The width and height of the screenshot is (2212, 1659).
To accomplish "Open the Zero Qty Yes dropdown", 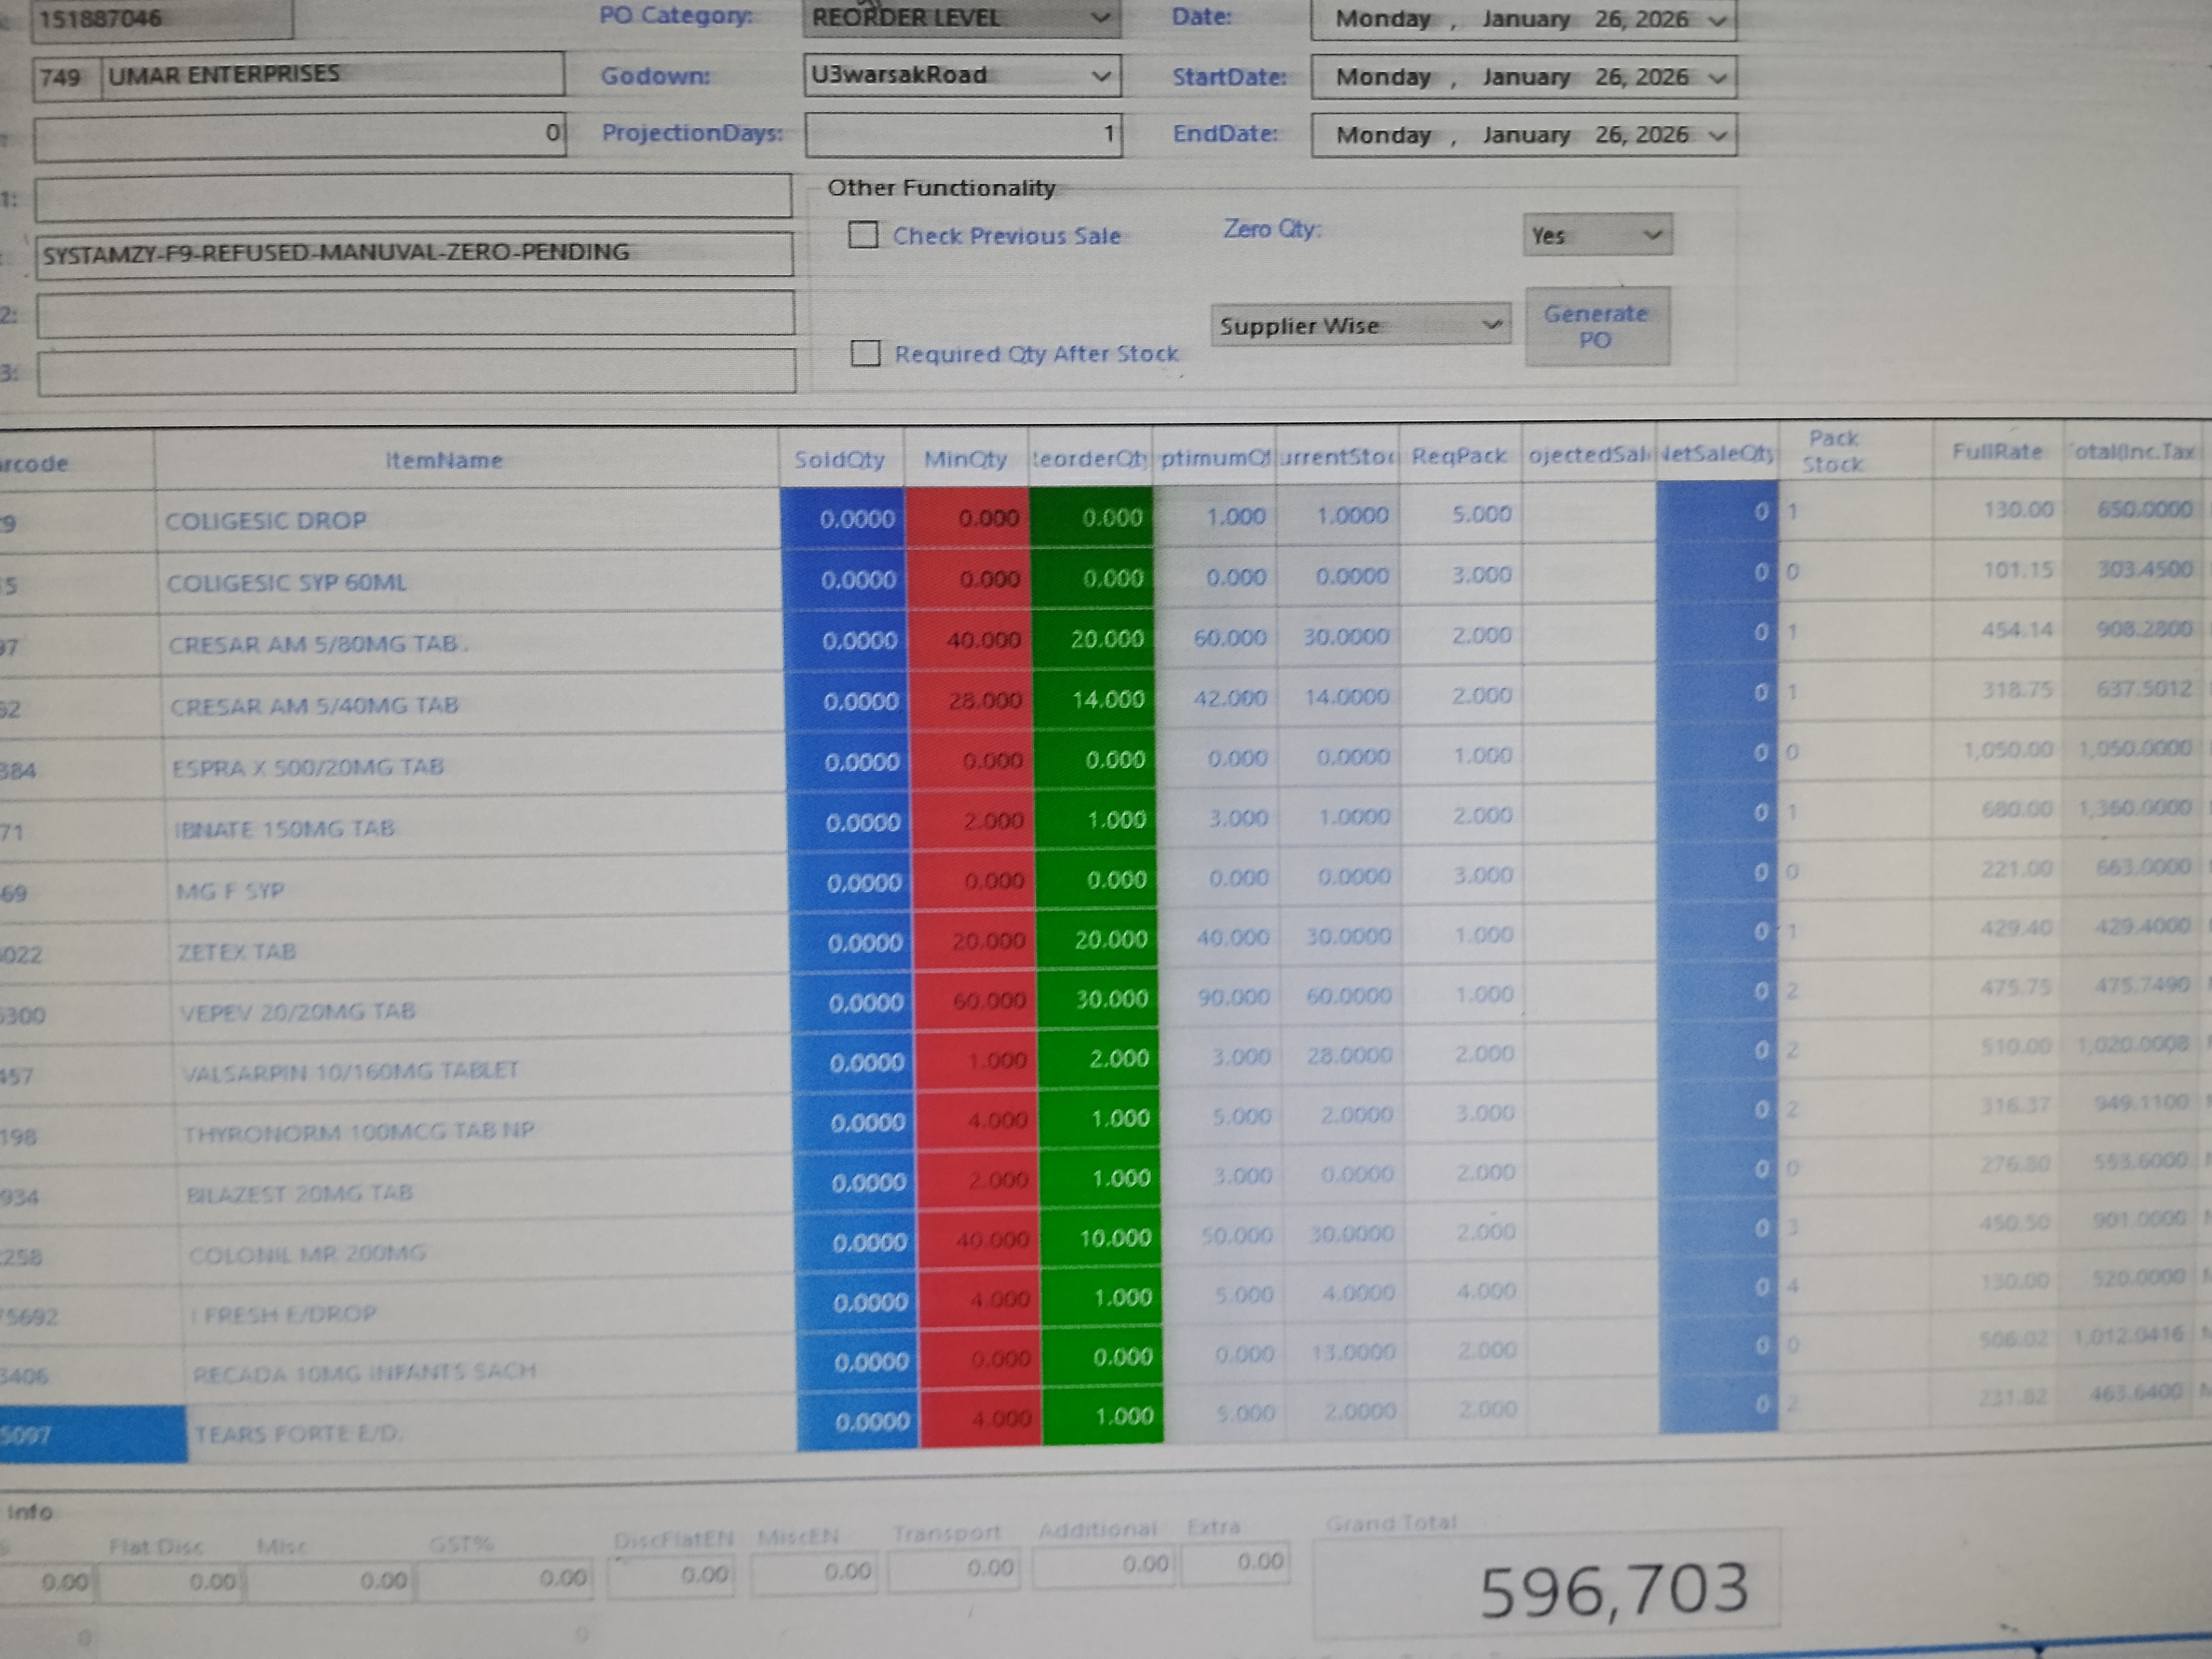I will [1652, 235].
